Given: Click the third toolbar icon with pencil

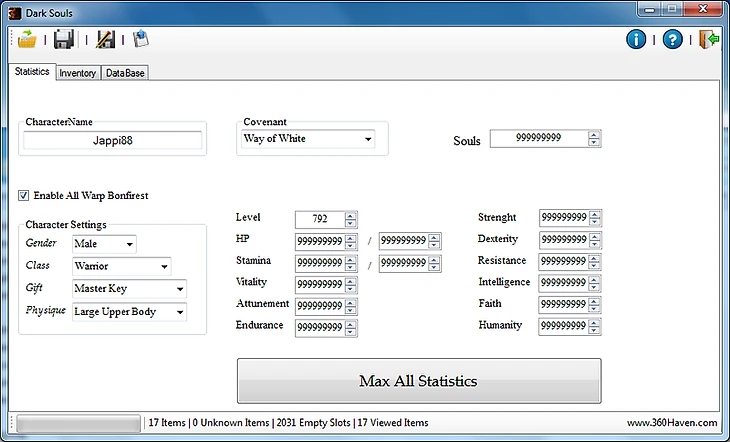Looking at the screenshot, I should click(x=104, y=40).
